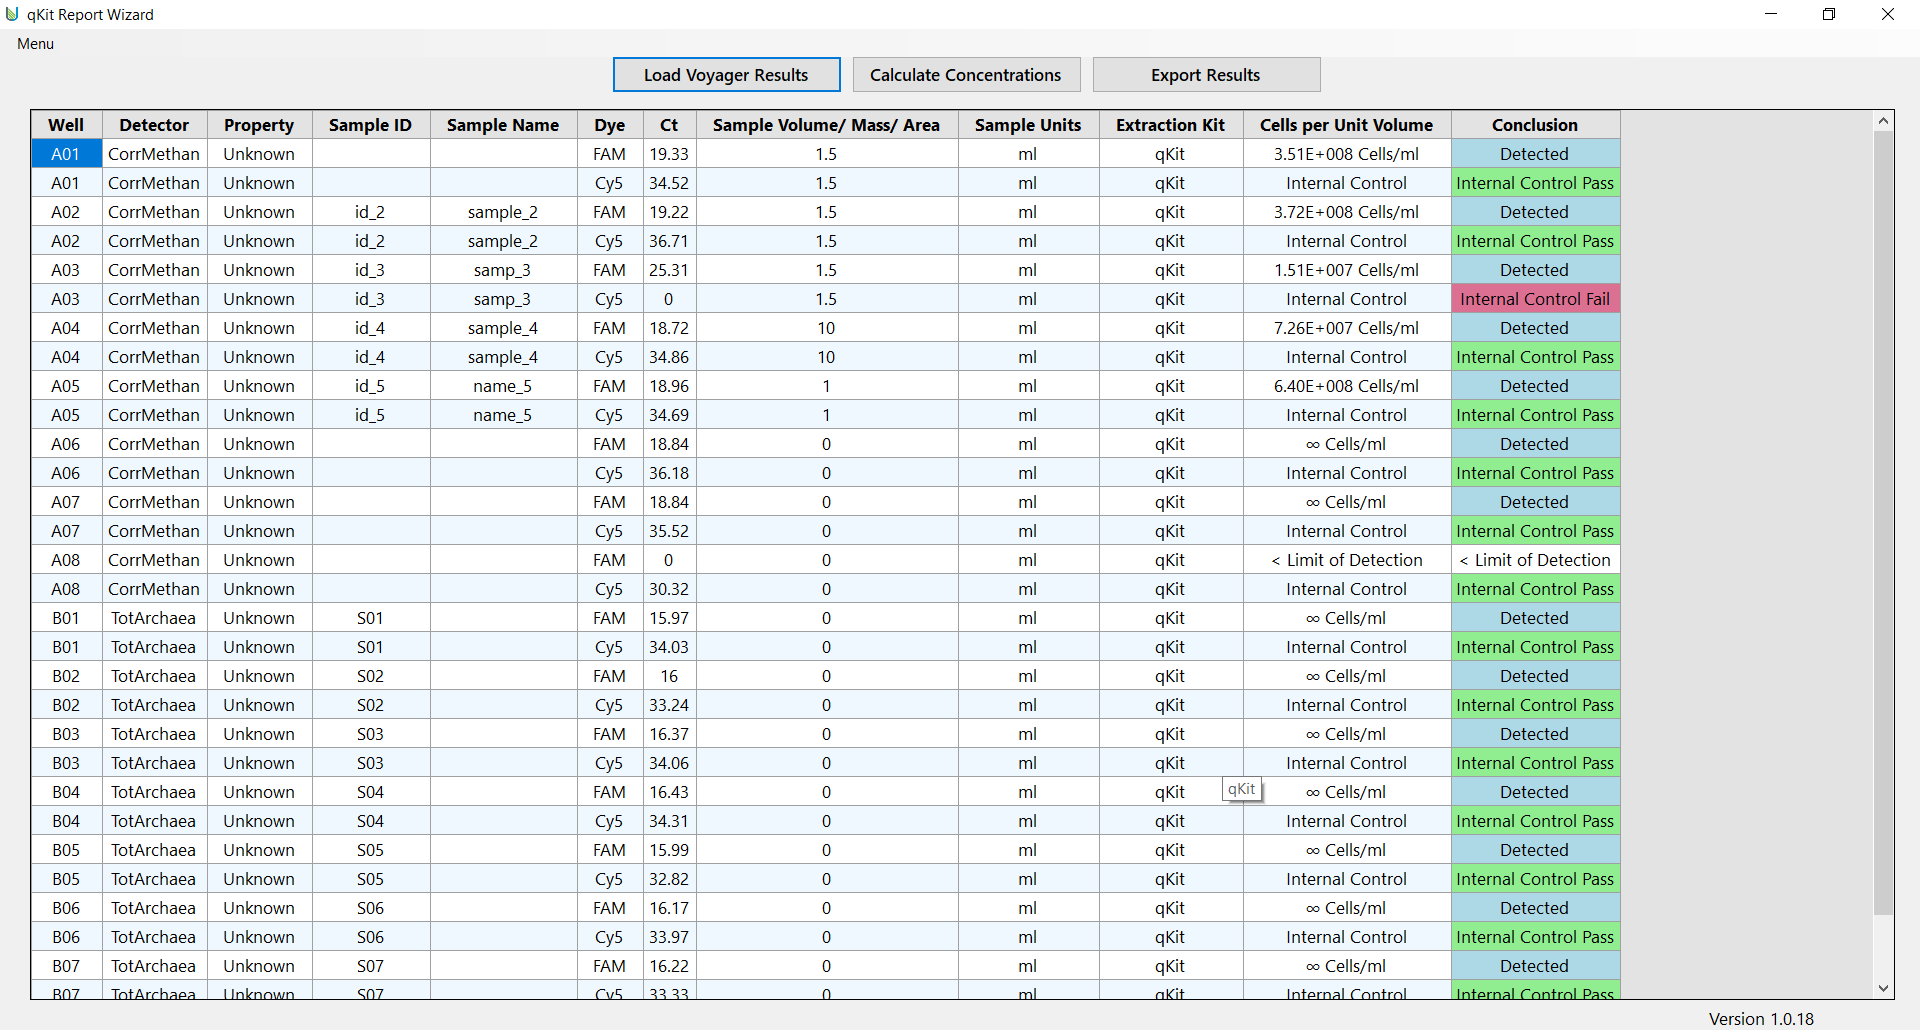
Task: Click the Detector column header
Action: pyautogui.click(x=154, y=125)
